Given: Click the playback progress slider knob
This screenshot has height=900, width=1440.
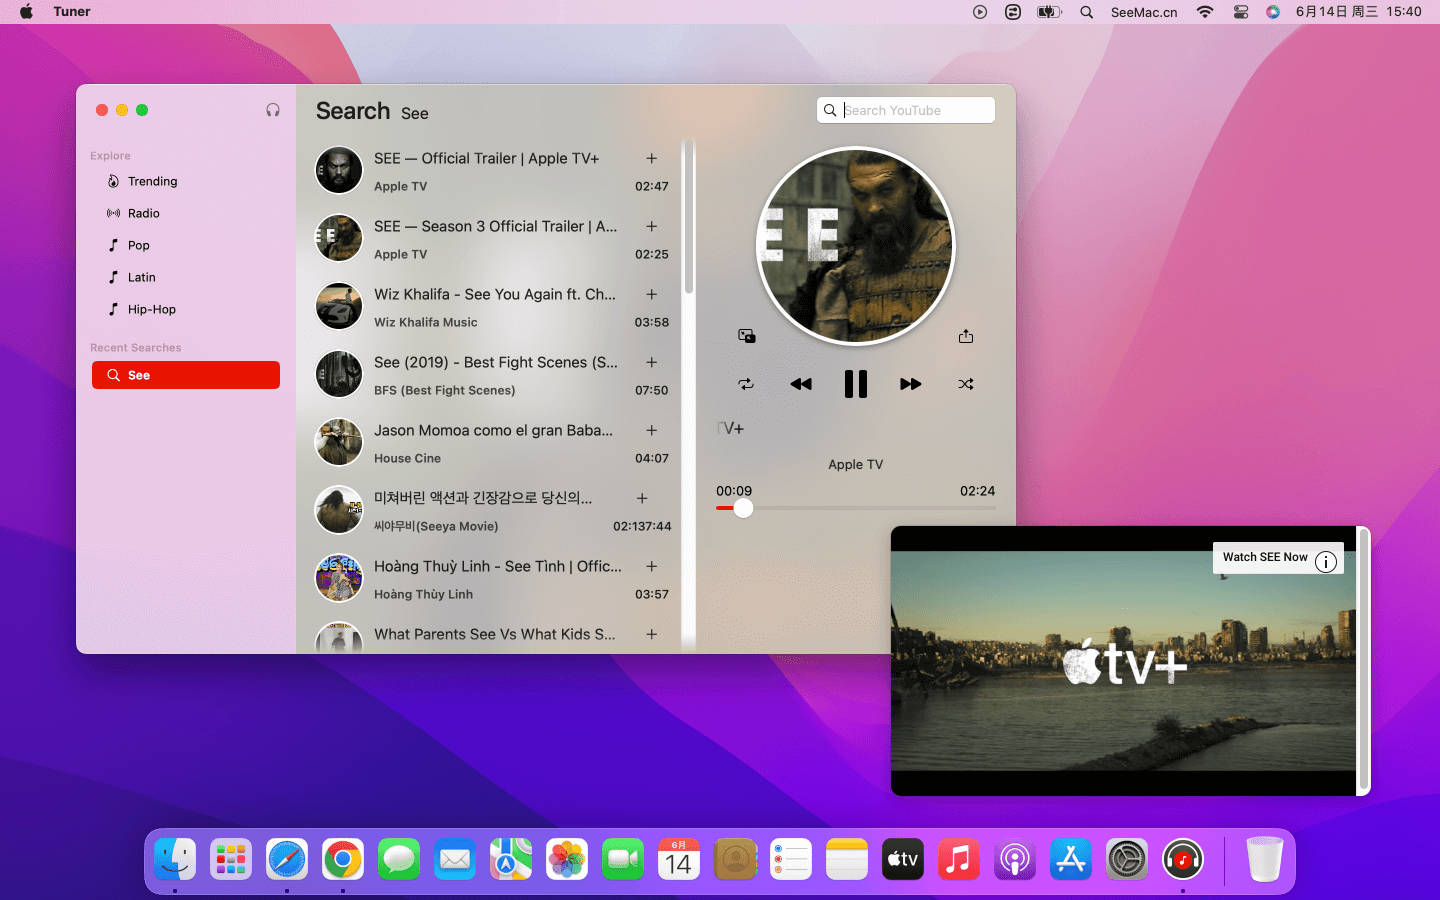Looking at the screenshot, I should pyautogui.click(x=743, y=508).
